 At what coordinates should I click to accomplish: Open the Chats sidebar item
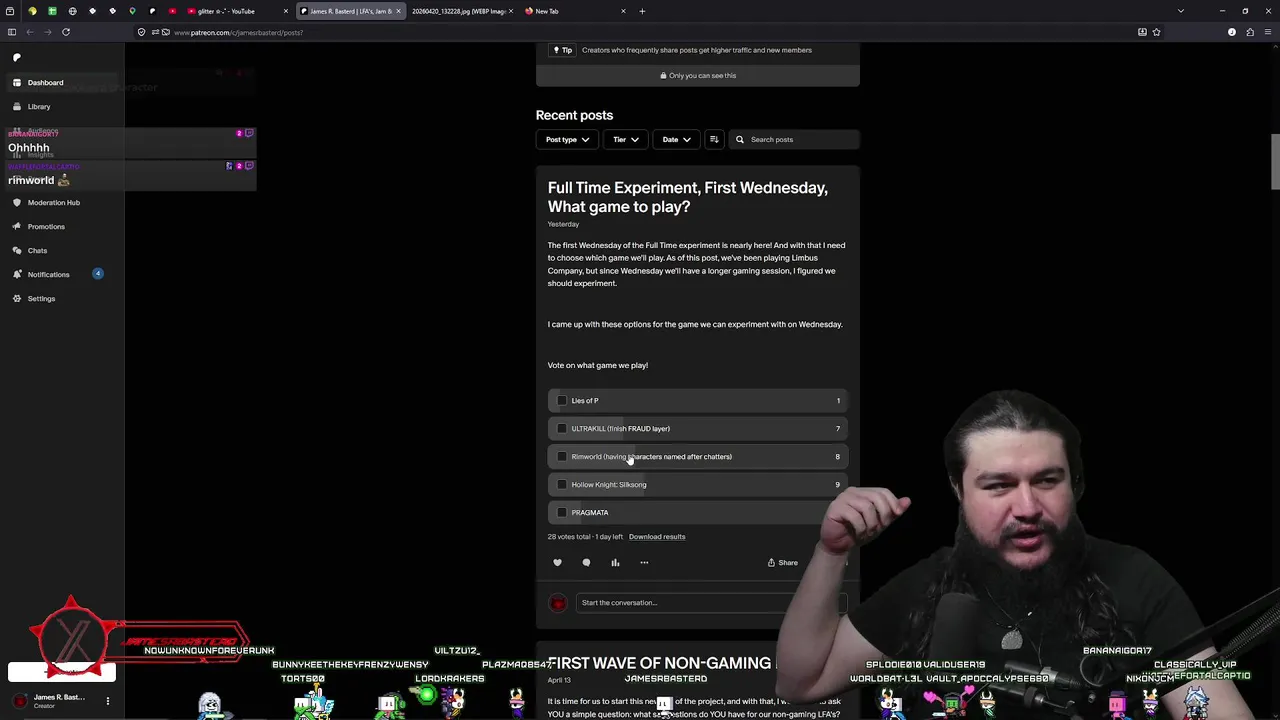click(x=62, y=251)
